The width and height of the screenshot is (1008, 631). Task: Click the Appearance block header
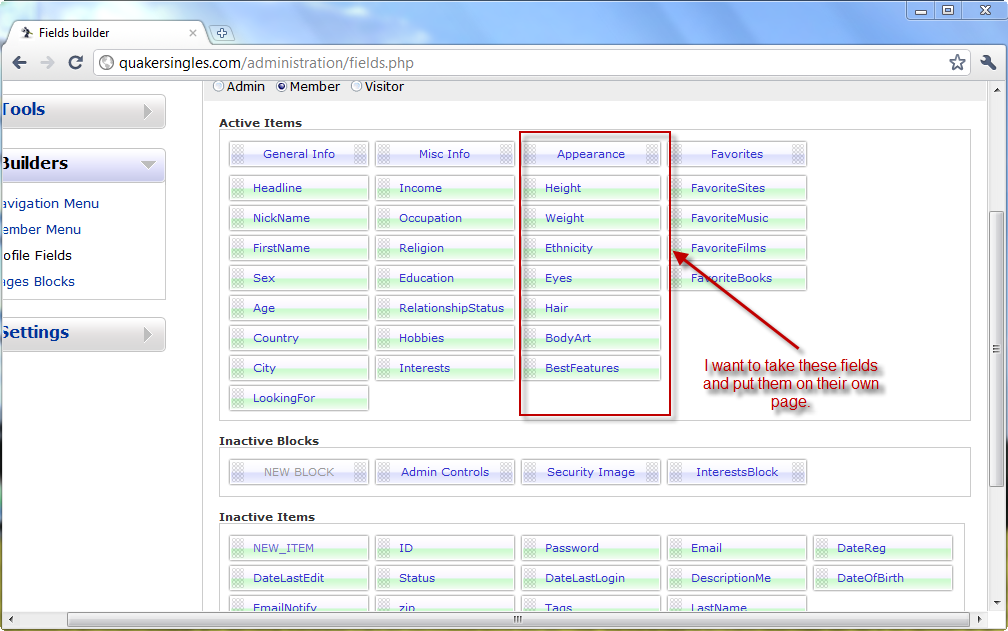point(590,154)
